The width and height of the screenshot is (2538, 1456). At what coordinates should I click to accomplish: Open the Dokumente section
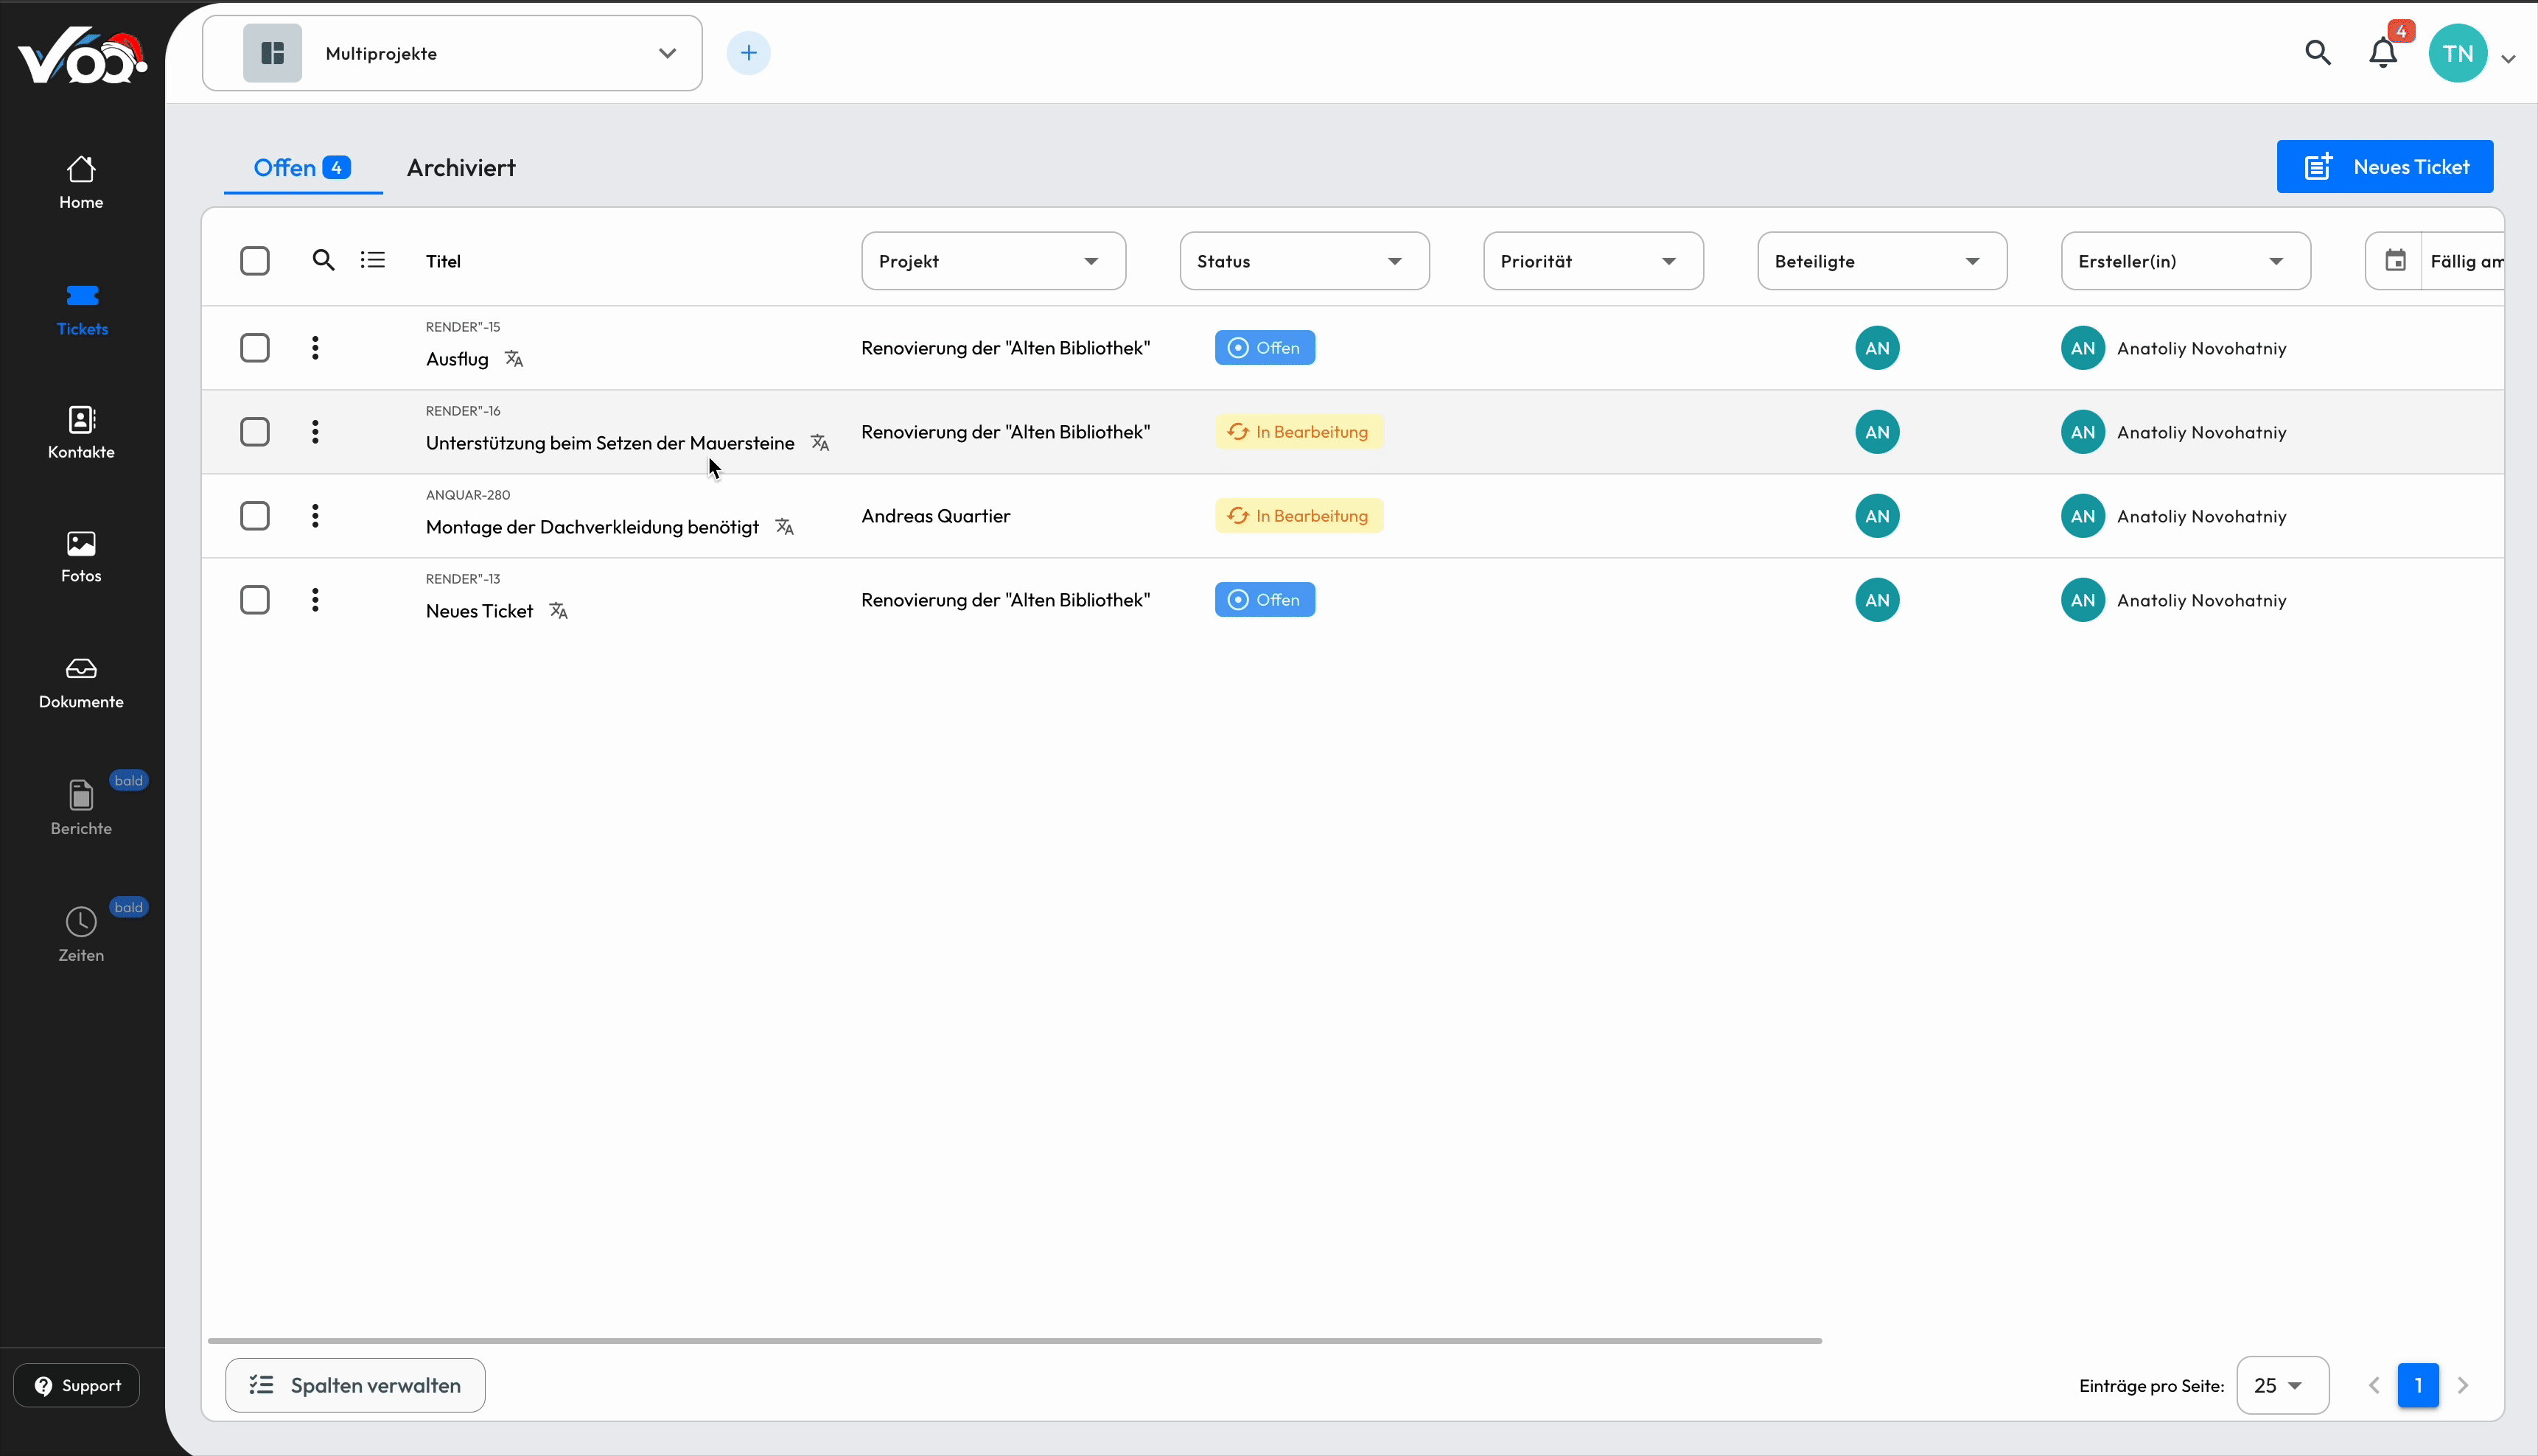(x=80, y=681)
